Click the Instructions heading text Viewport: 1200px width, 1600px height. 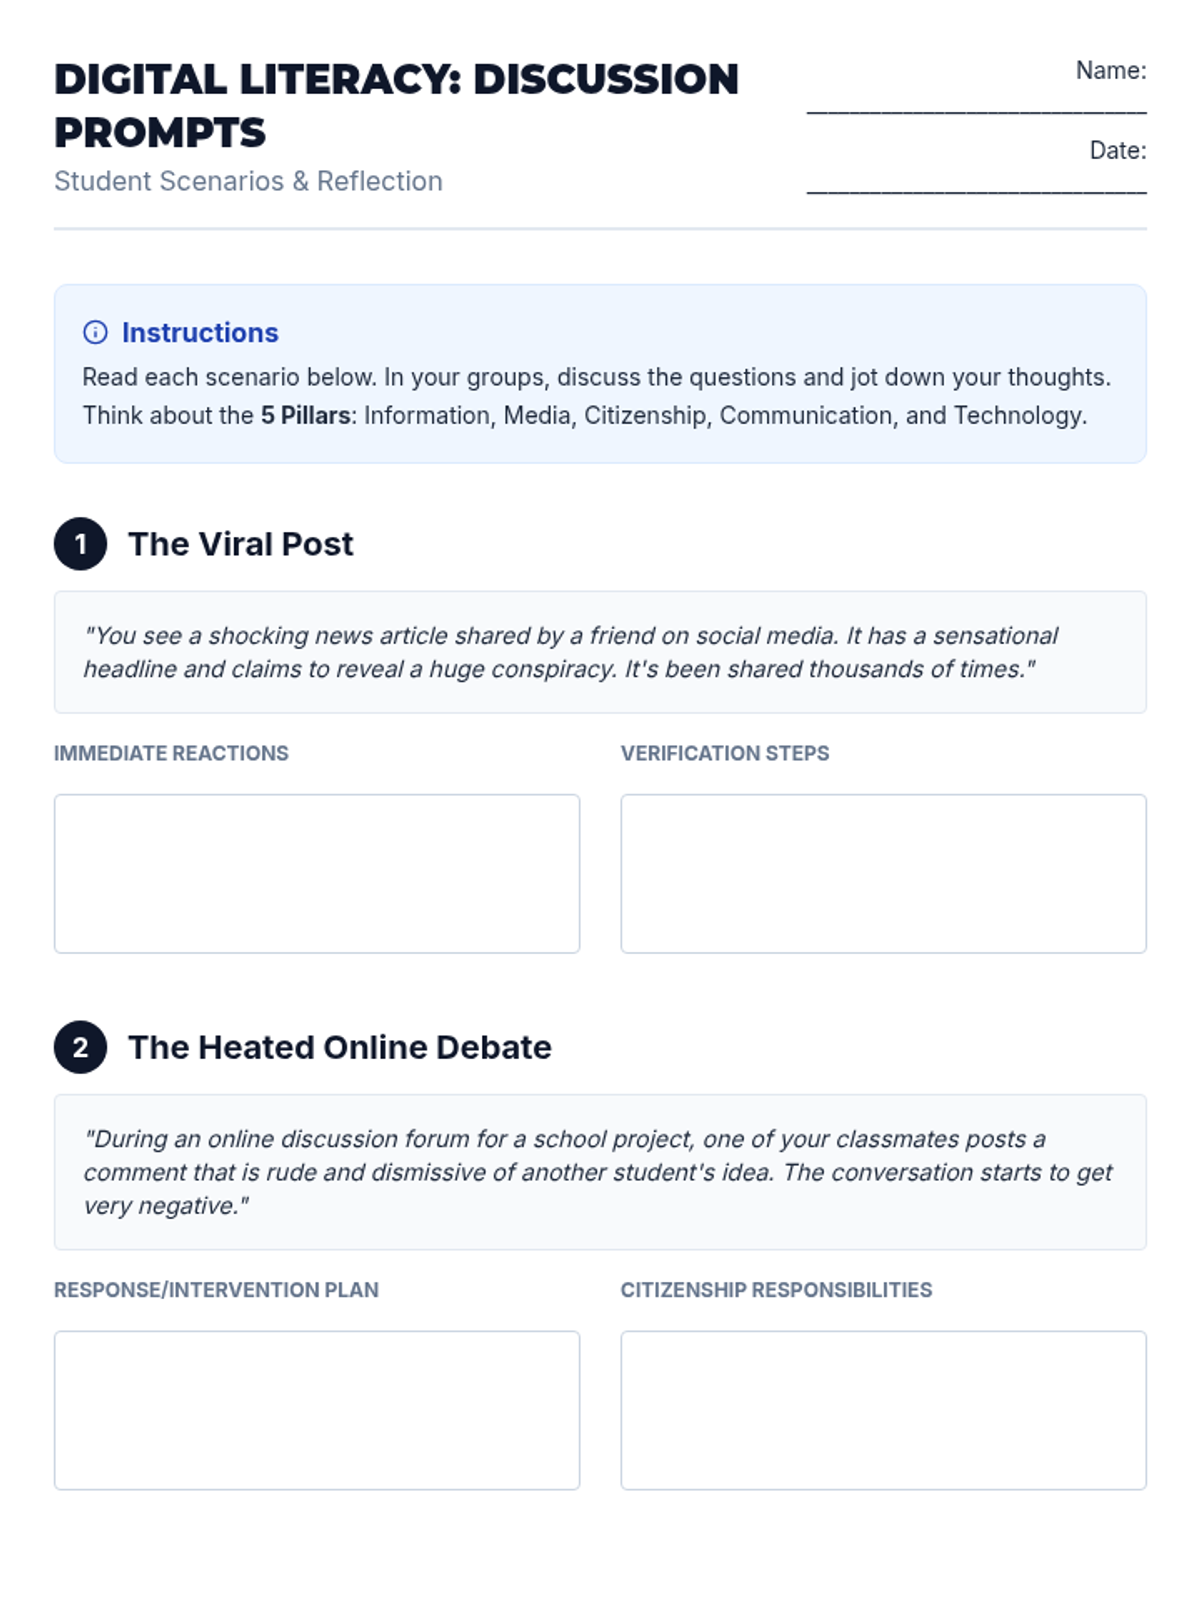pyautogui.click(x=200, y=332)
